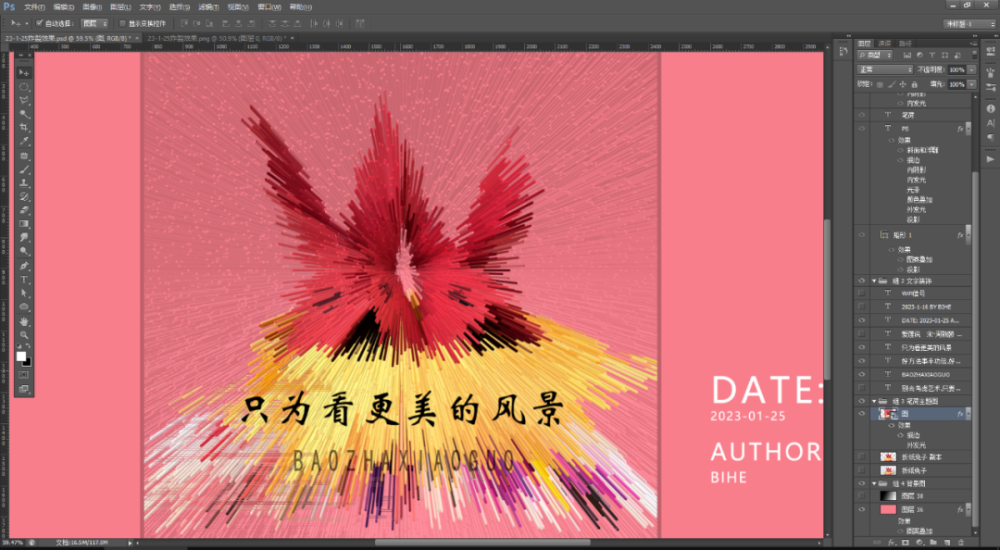Select the Brush tool
1000x550 pixels.
[x=24, y=170]
